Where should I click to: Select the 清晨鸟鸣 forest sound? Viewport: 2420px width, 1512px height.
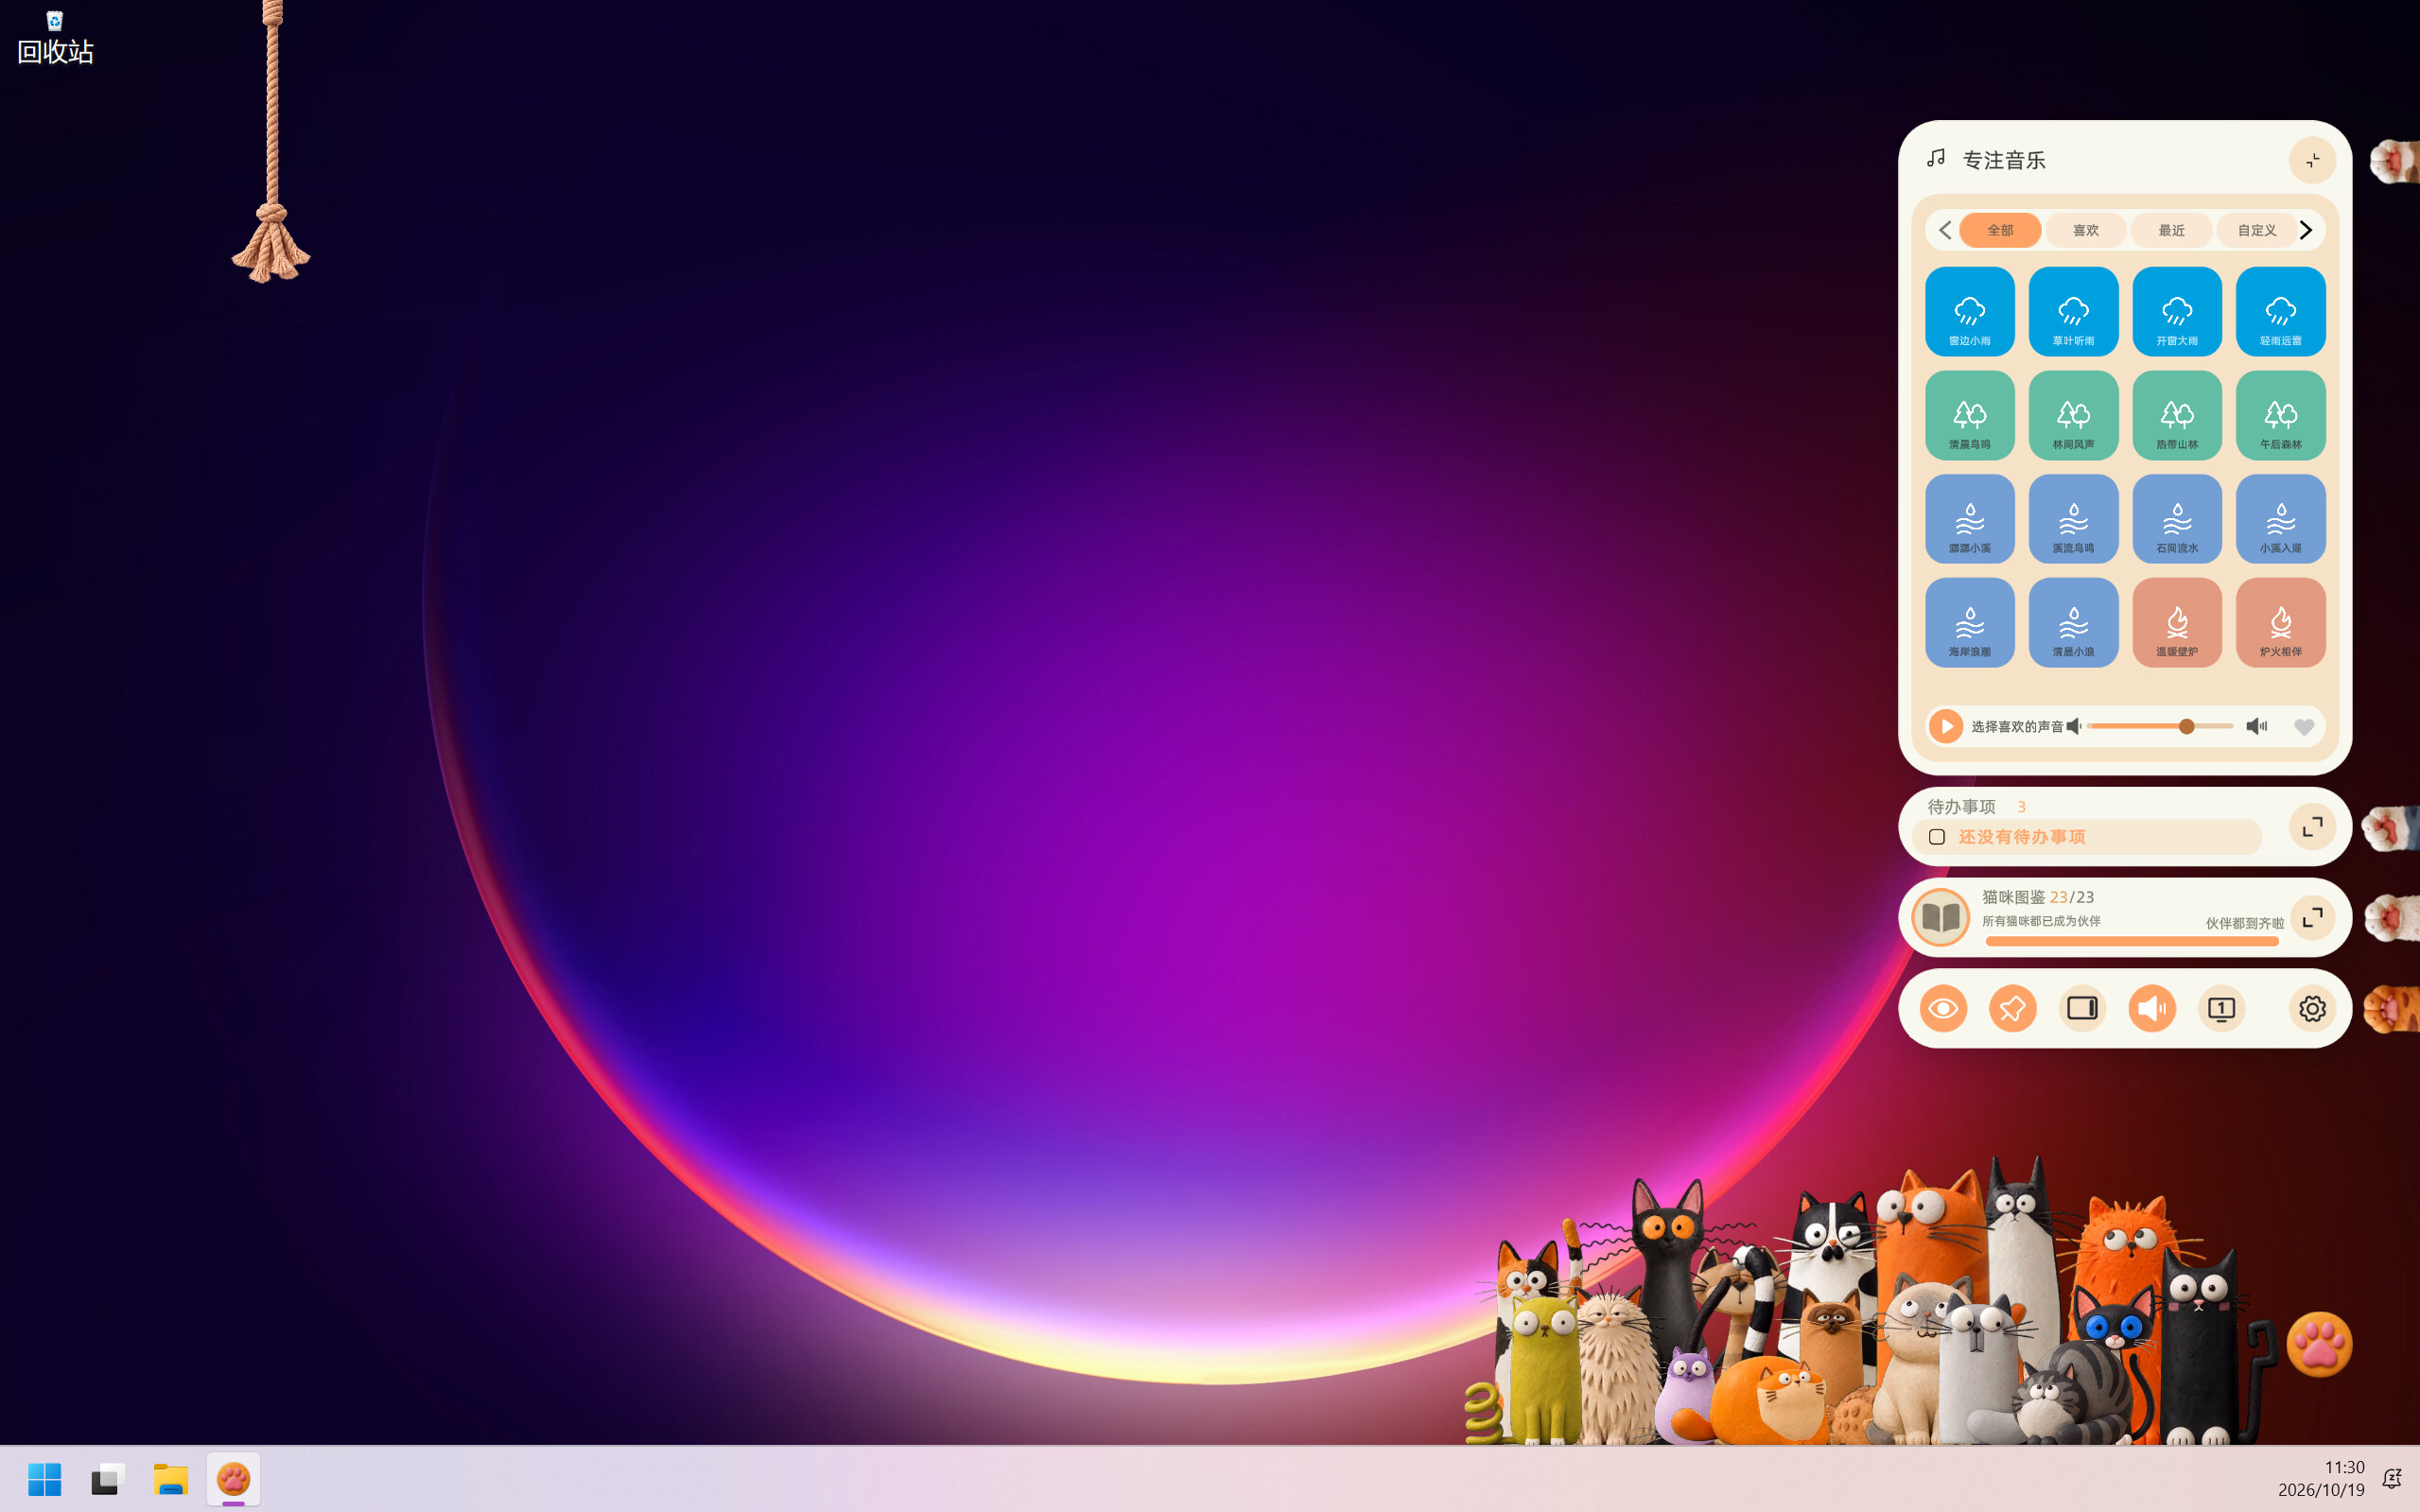coord(1969,415)
